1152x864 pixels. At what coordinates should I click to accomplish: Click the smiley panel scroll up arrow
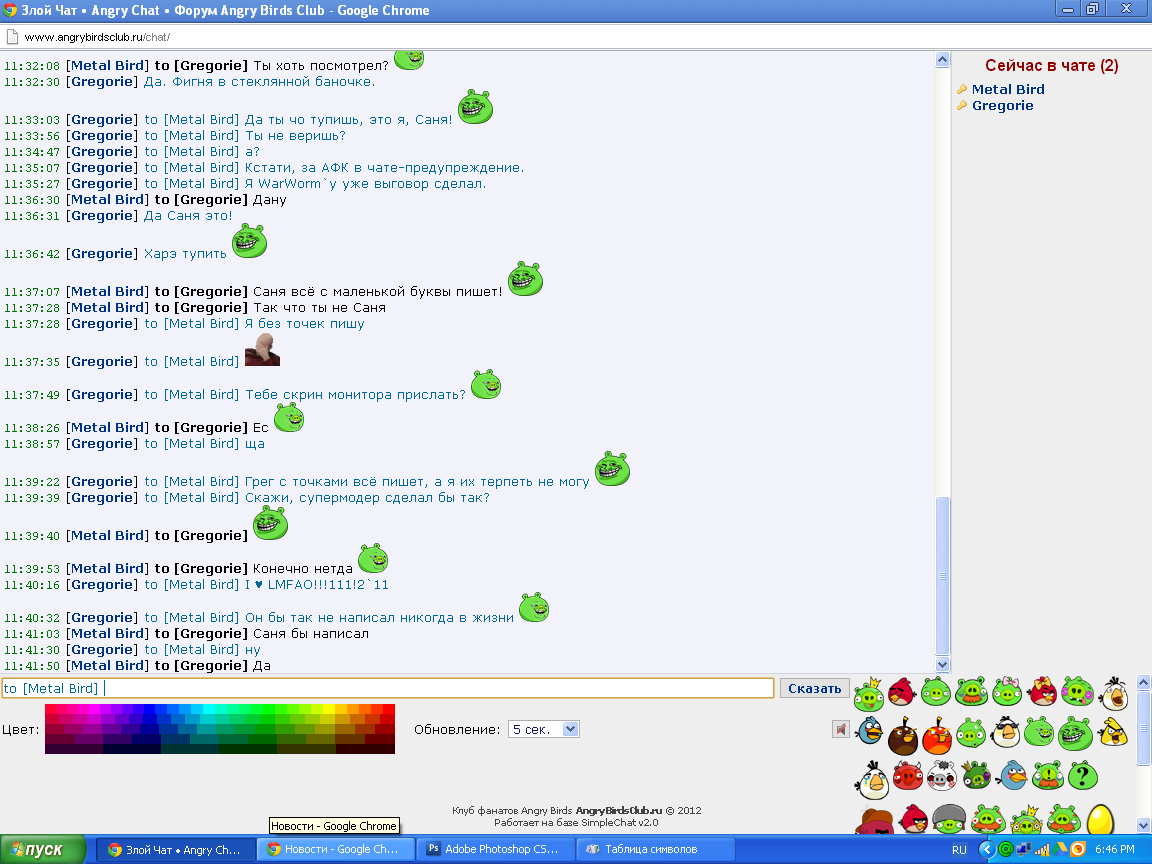coord(1143,683)
